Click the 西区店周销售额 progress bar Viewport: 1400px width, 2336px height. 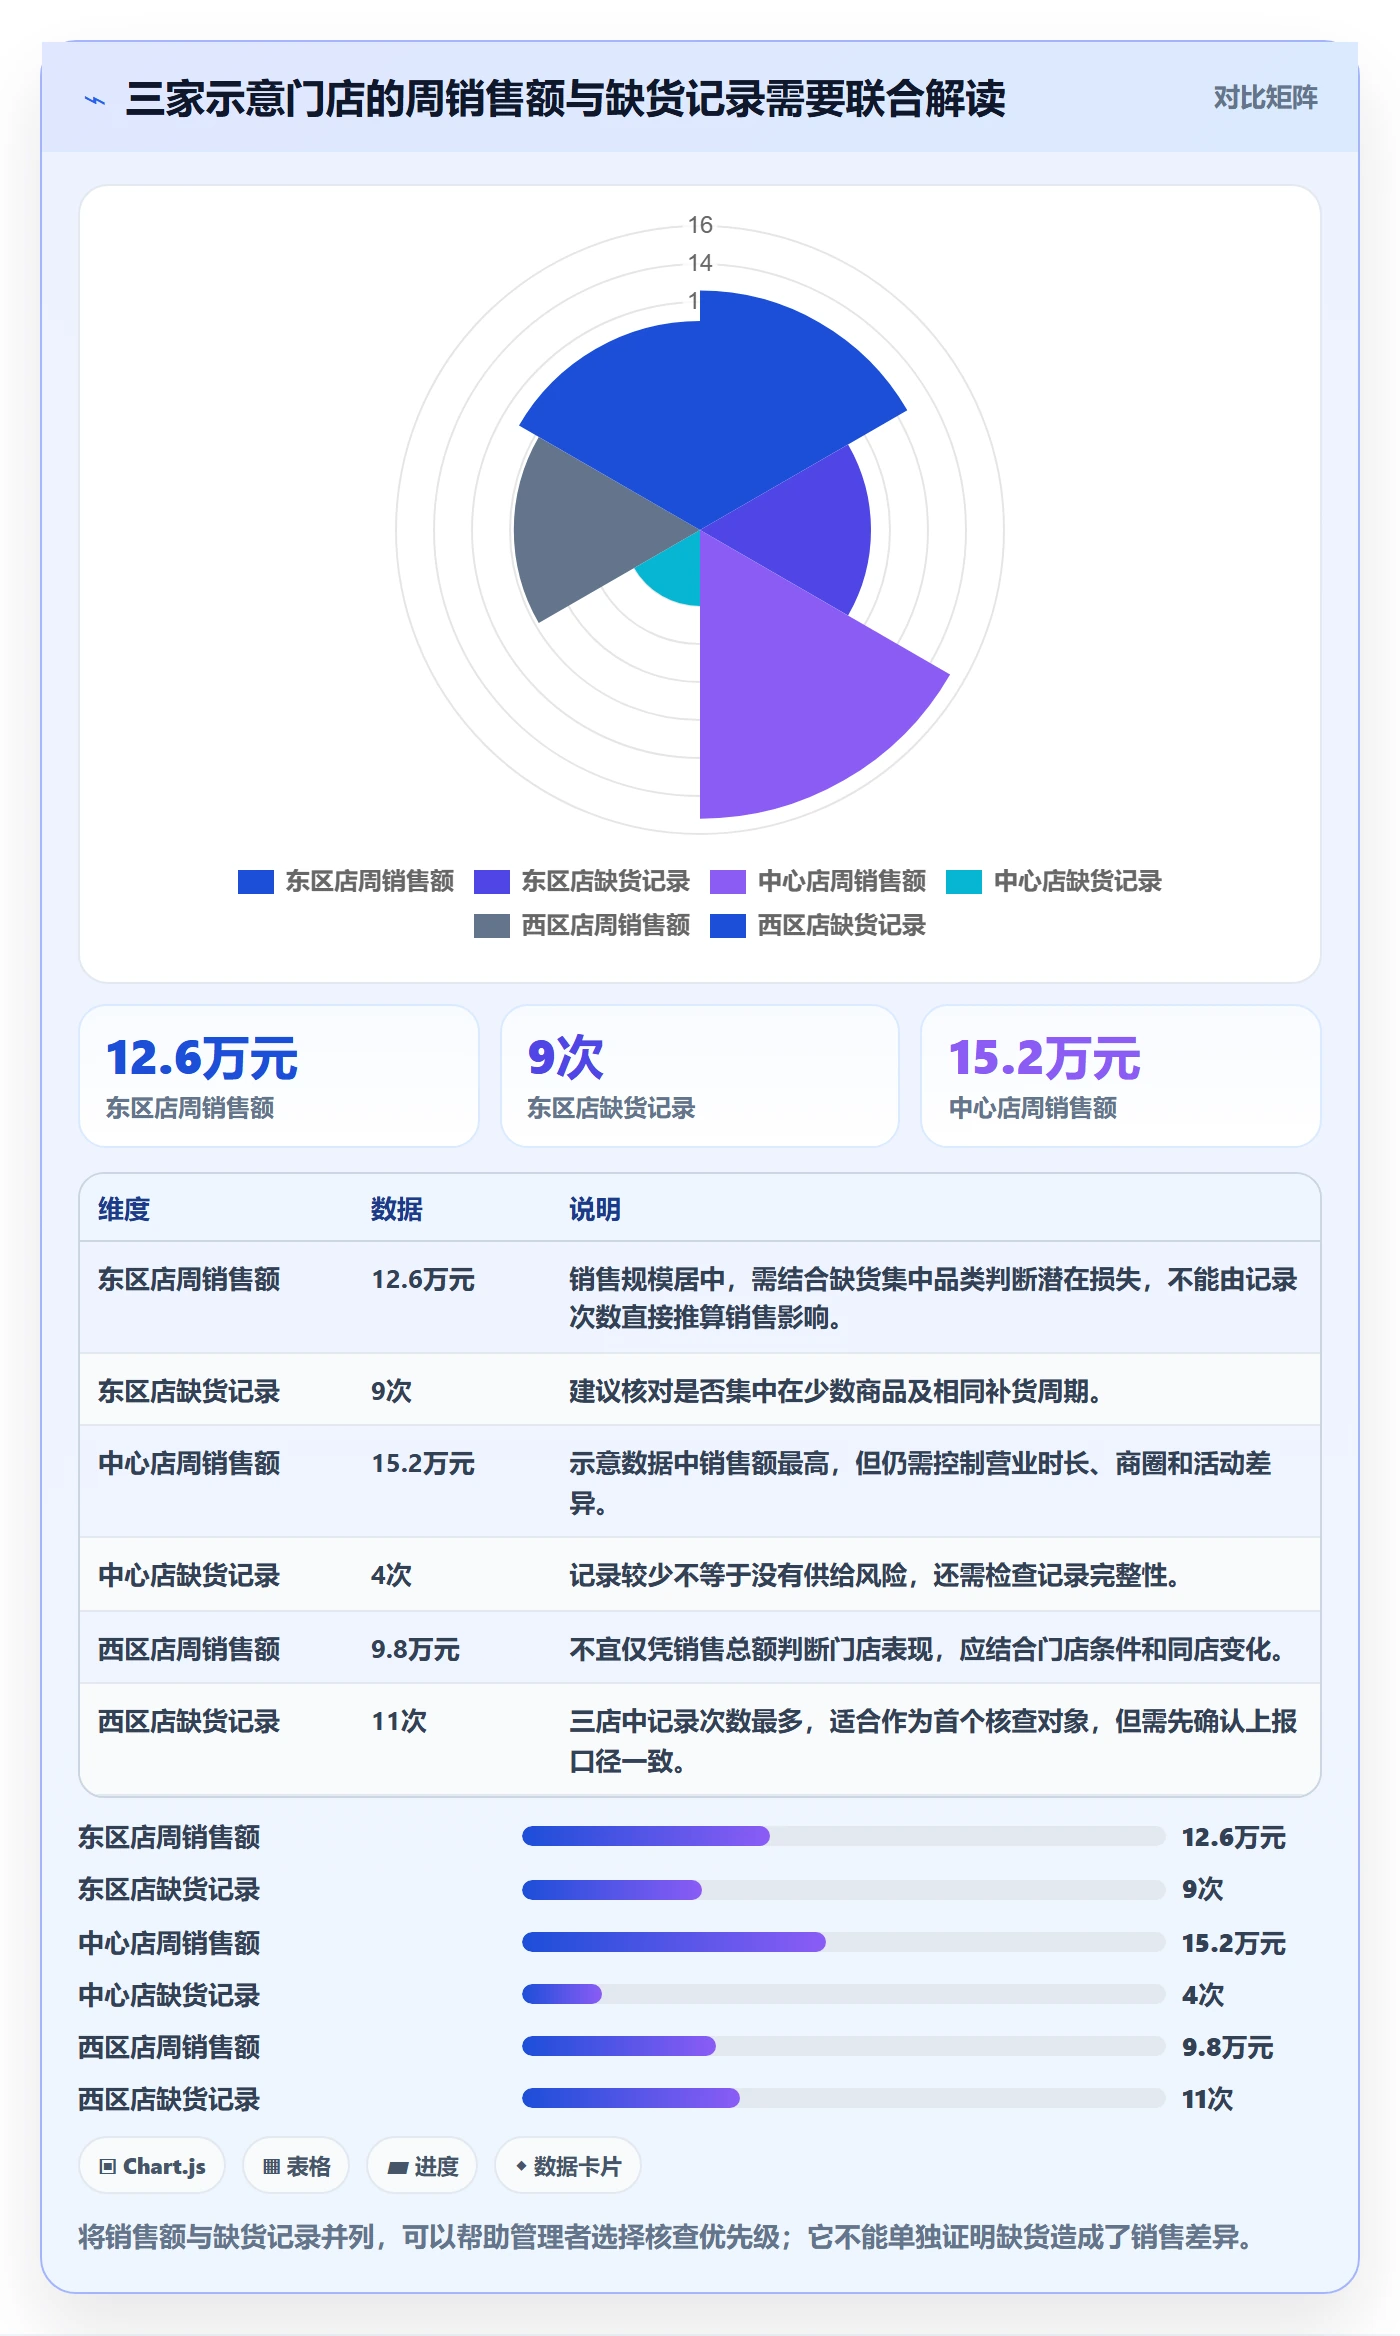pos(844,2046)
